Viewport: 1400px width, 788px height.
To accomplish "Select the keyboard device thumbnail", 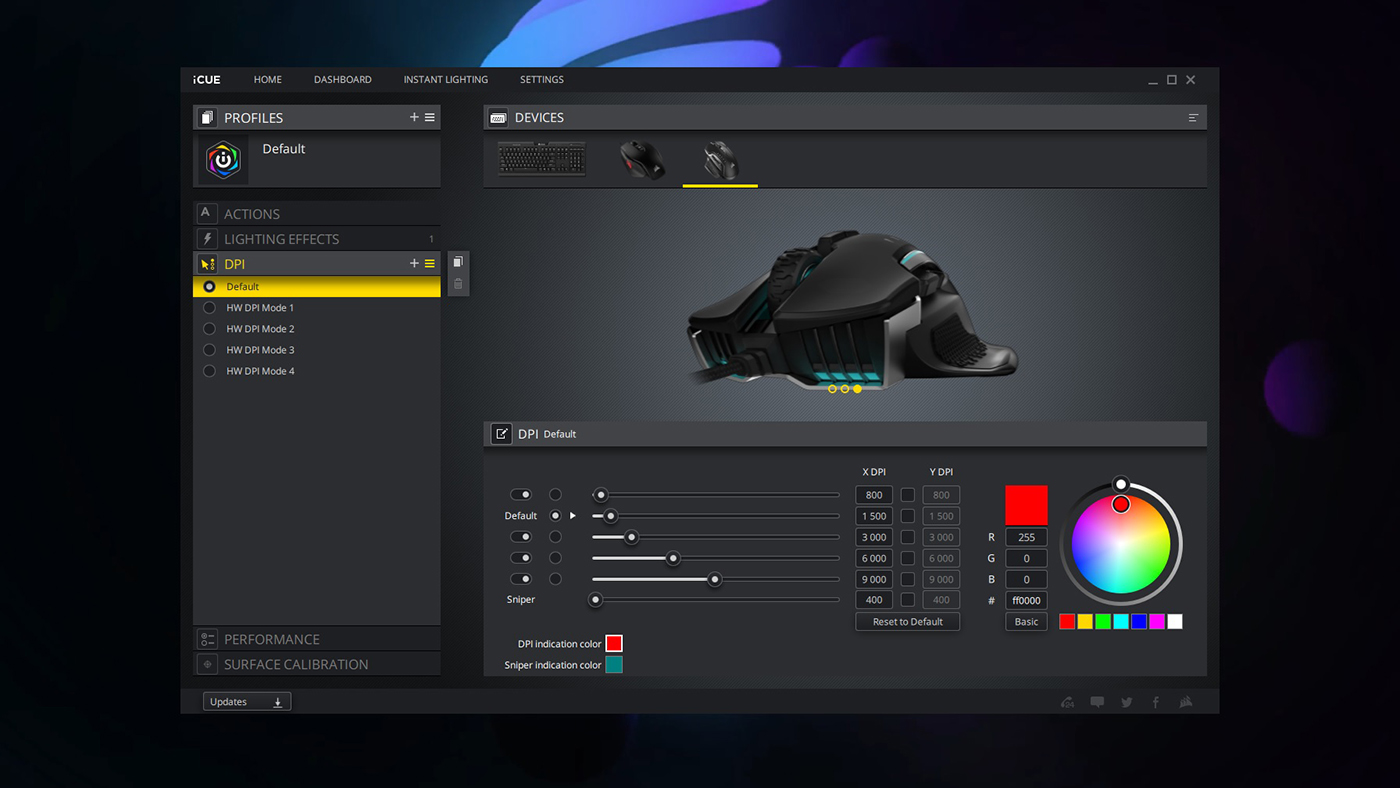I will click(x=542, y=159).
